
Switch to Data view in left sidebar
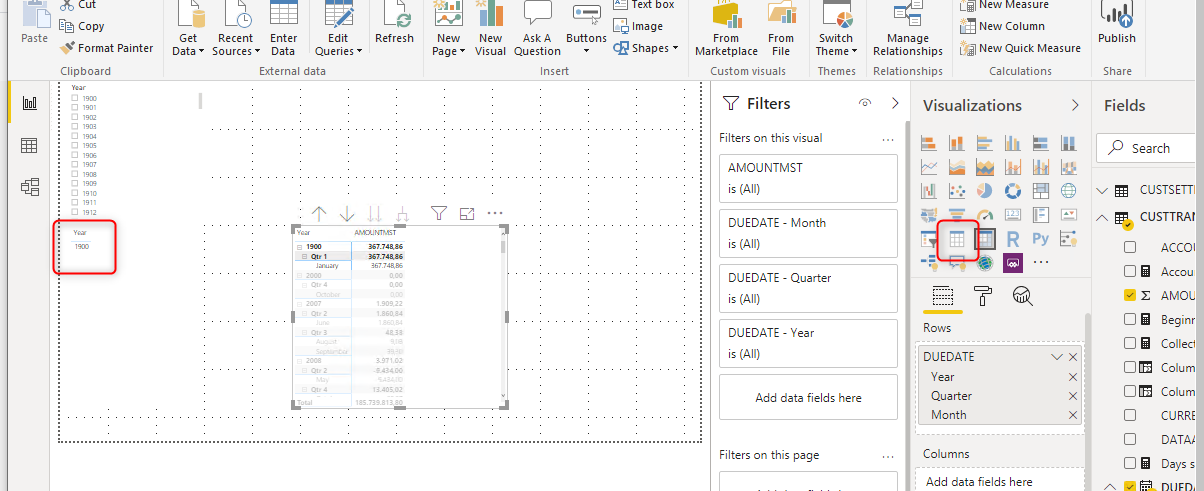[29, 145]
